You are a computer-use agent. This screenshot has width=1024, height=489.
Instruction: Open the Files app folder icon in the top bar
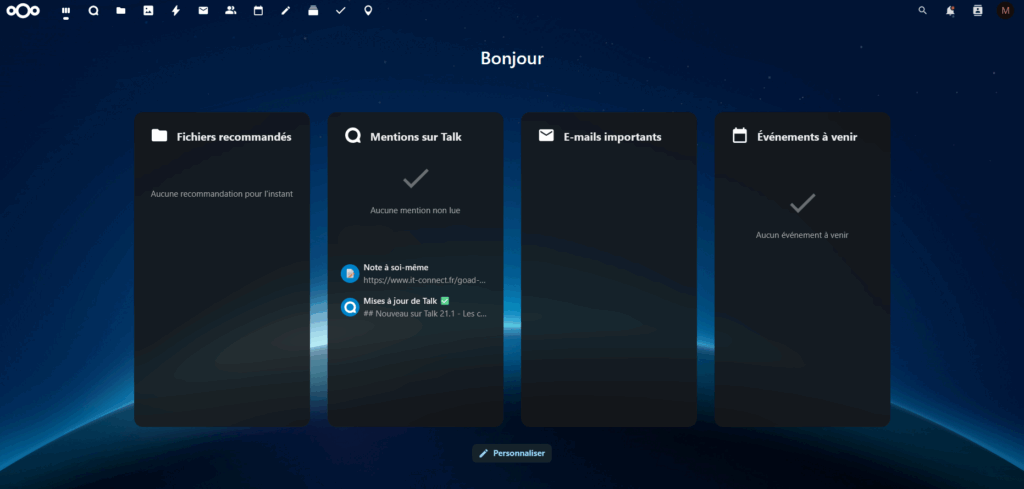pos(121,11)
